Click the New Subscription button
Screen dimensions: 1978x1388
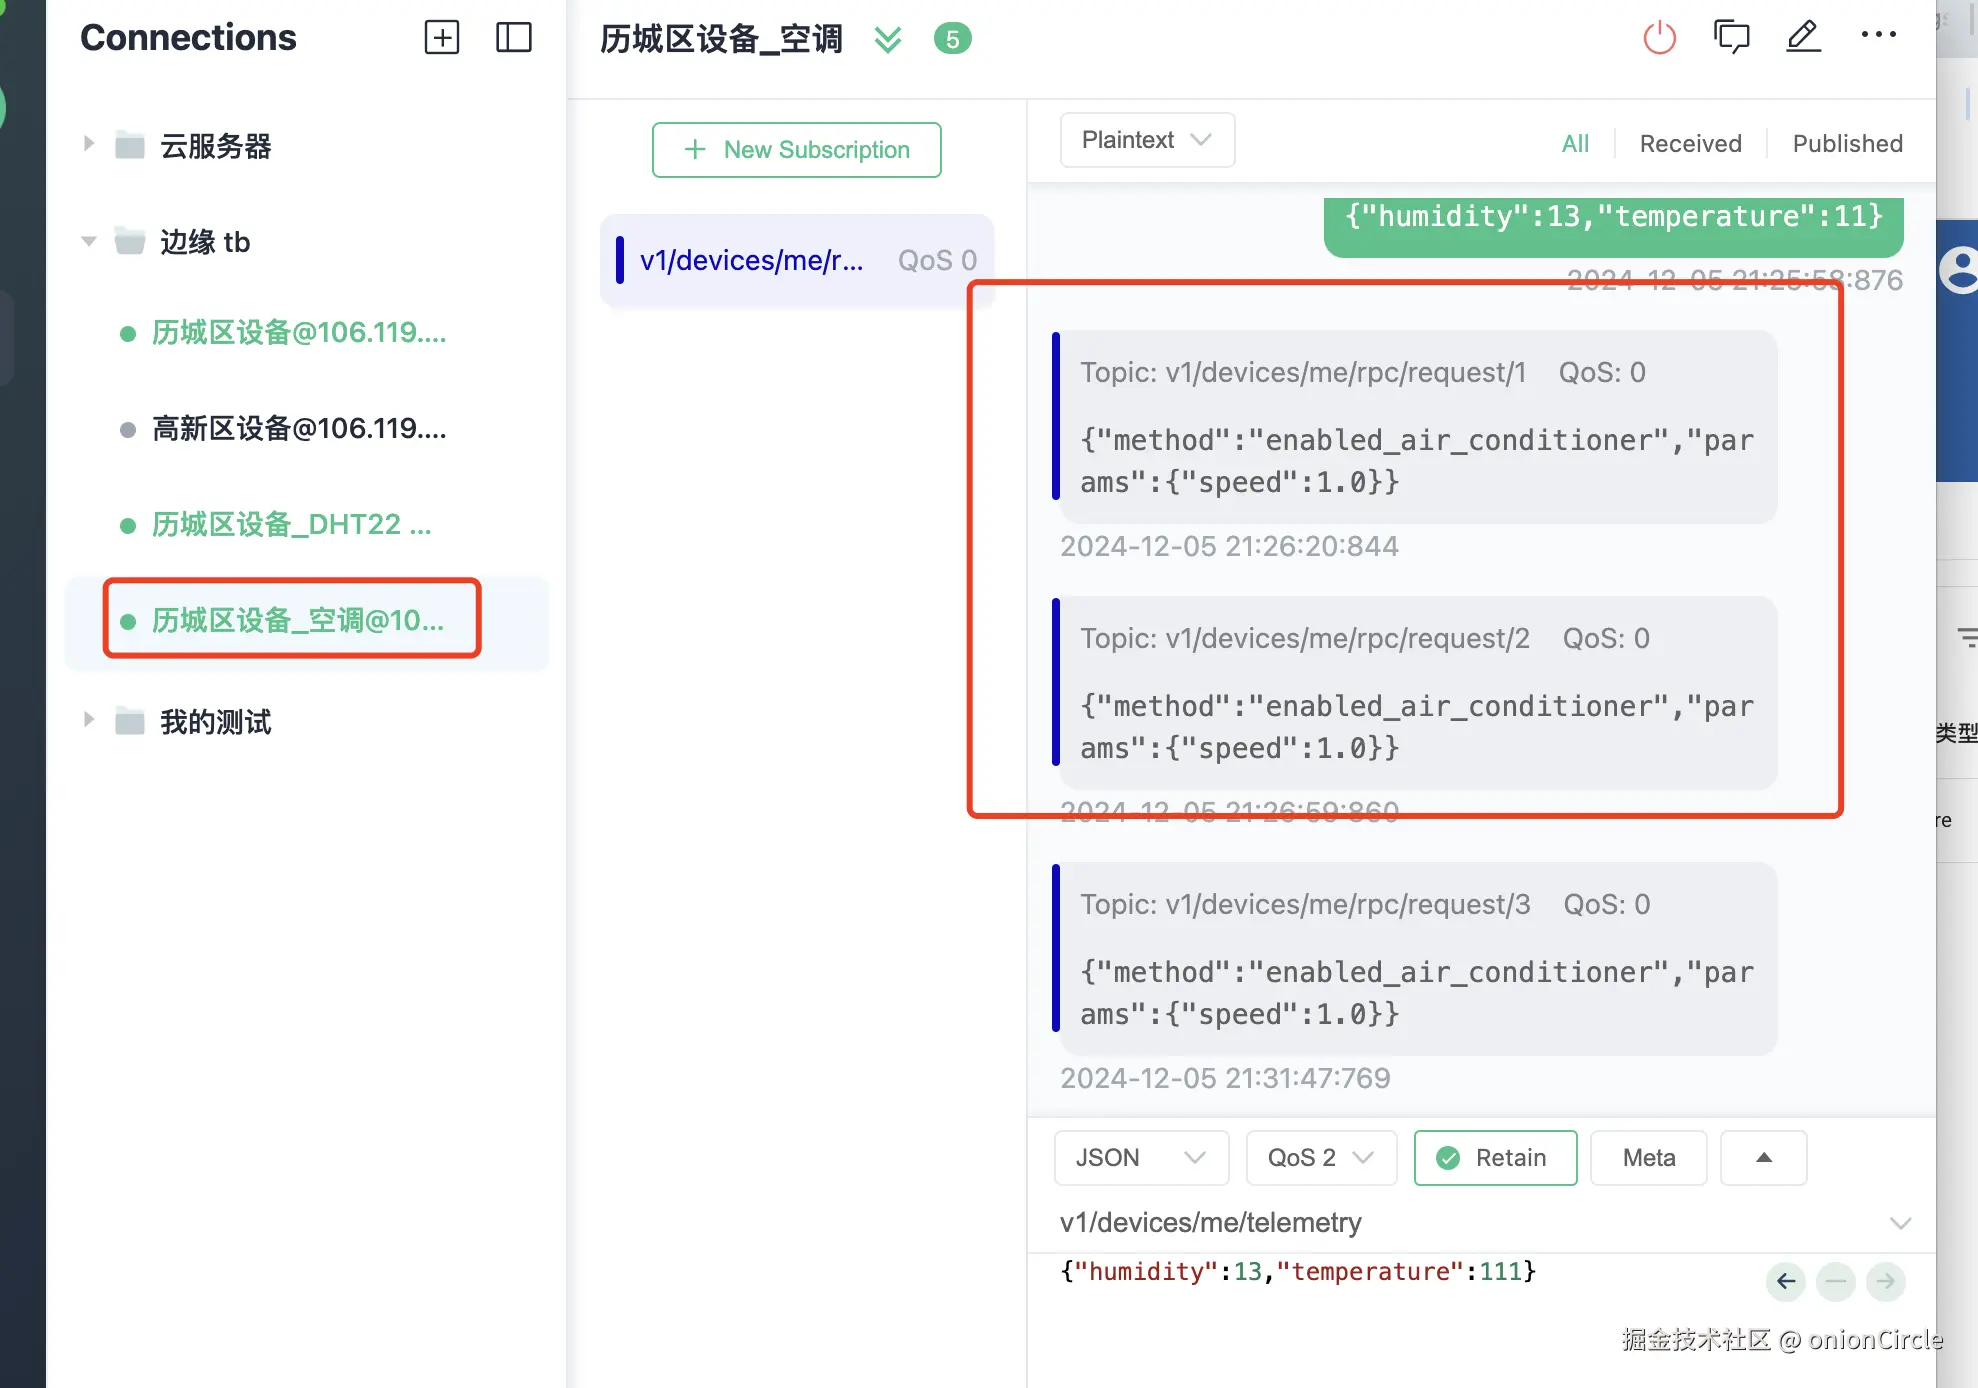click(x=796, y=150)
